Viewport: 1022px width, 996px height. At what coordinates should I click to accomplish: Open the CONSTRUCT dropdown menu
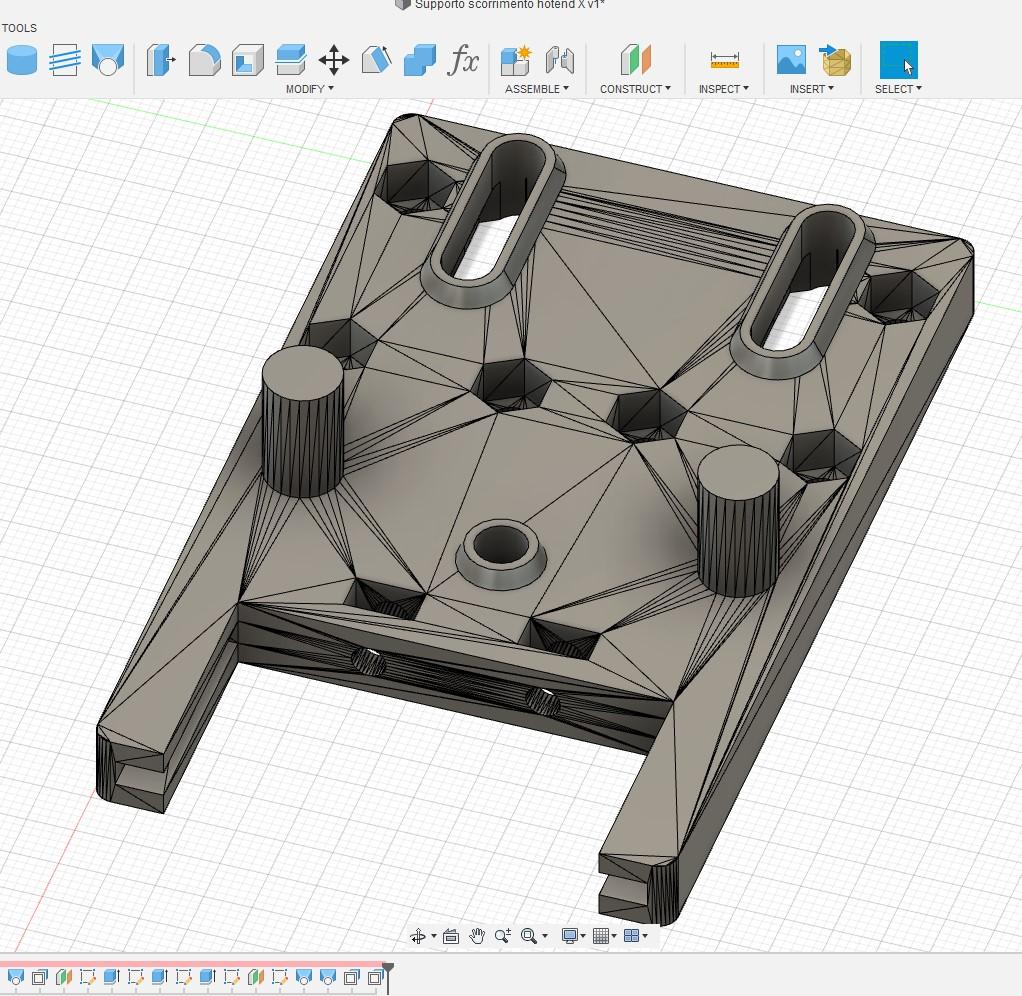(635, 89)
